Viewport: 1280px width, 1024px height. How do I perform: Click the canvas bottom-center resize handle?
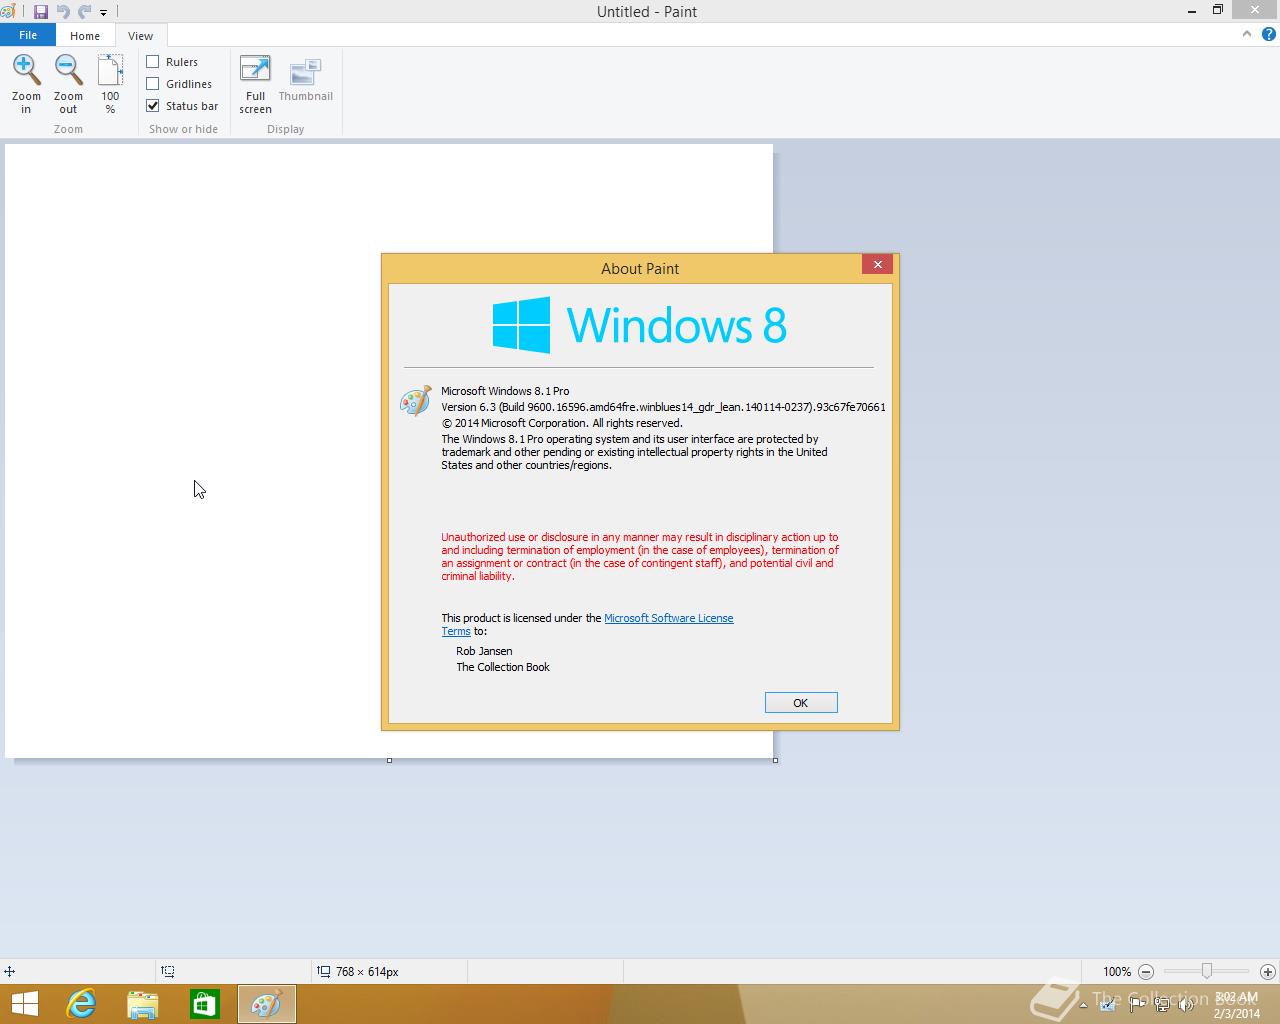pos(389,760)
